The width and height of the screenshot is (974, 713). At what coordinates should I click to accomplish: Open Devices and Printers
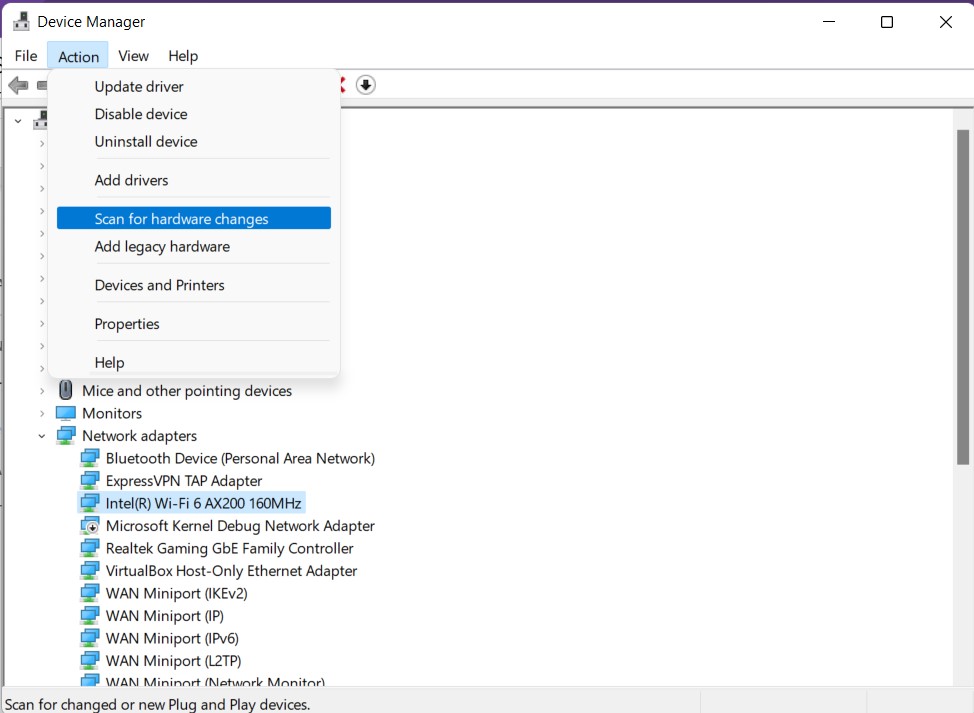(160, 285)
